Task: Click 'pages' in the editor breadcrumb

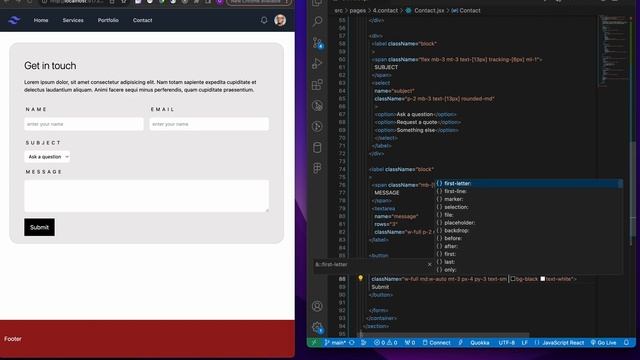Action: [x=358, y=11]
